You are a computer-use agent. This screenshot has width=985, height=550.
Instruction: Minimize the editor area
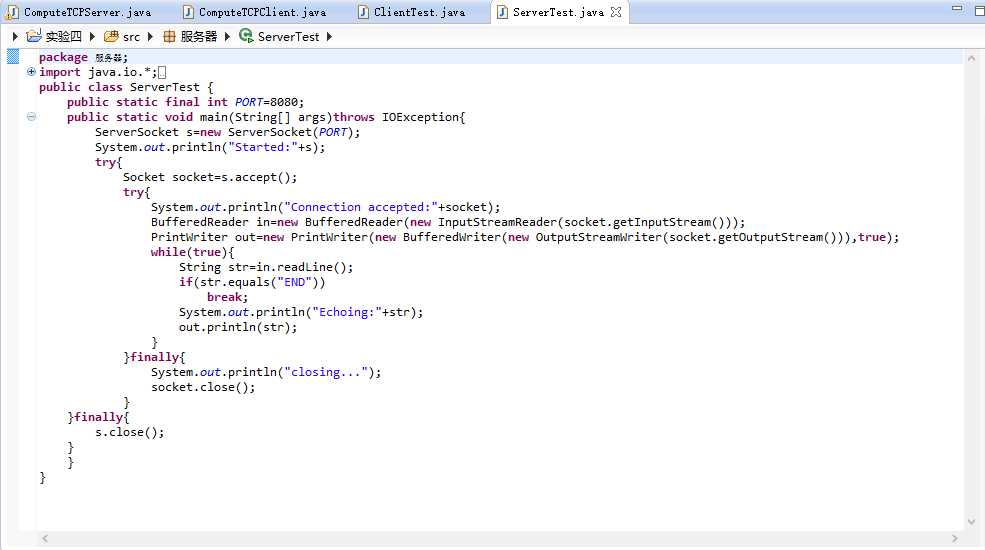(957, 9)
